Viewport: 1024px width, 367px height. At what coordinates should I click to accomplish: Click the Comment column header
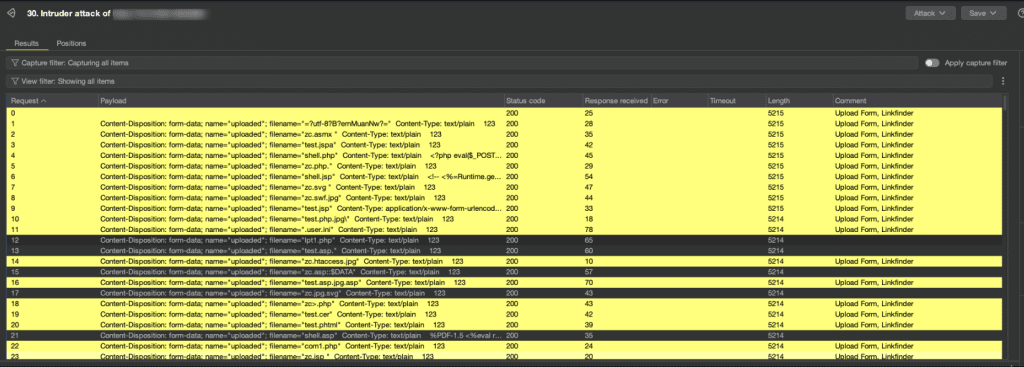pyautogui.click(x=850, y=101)
